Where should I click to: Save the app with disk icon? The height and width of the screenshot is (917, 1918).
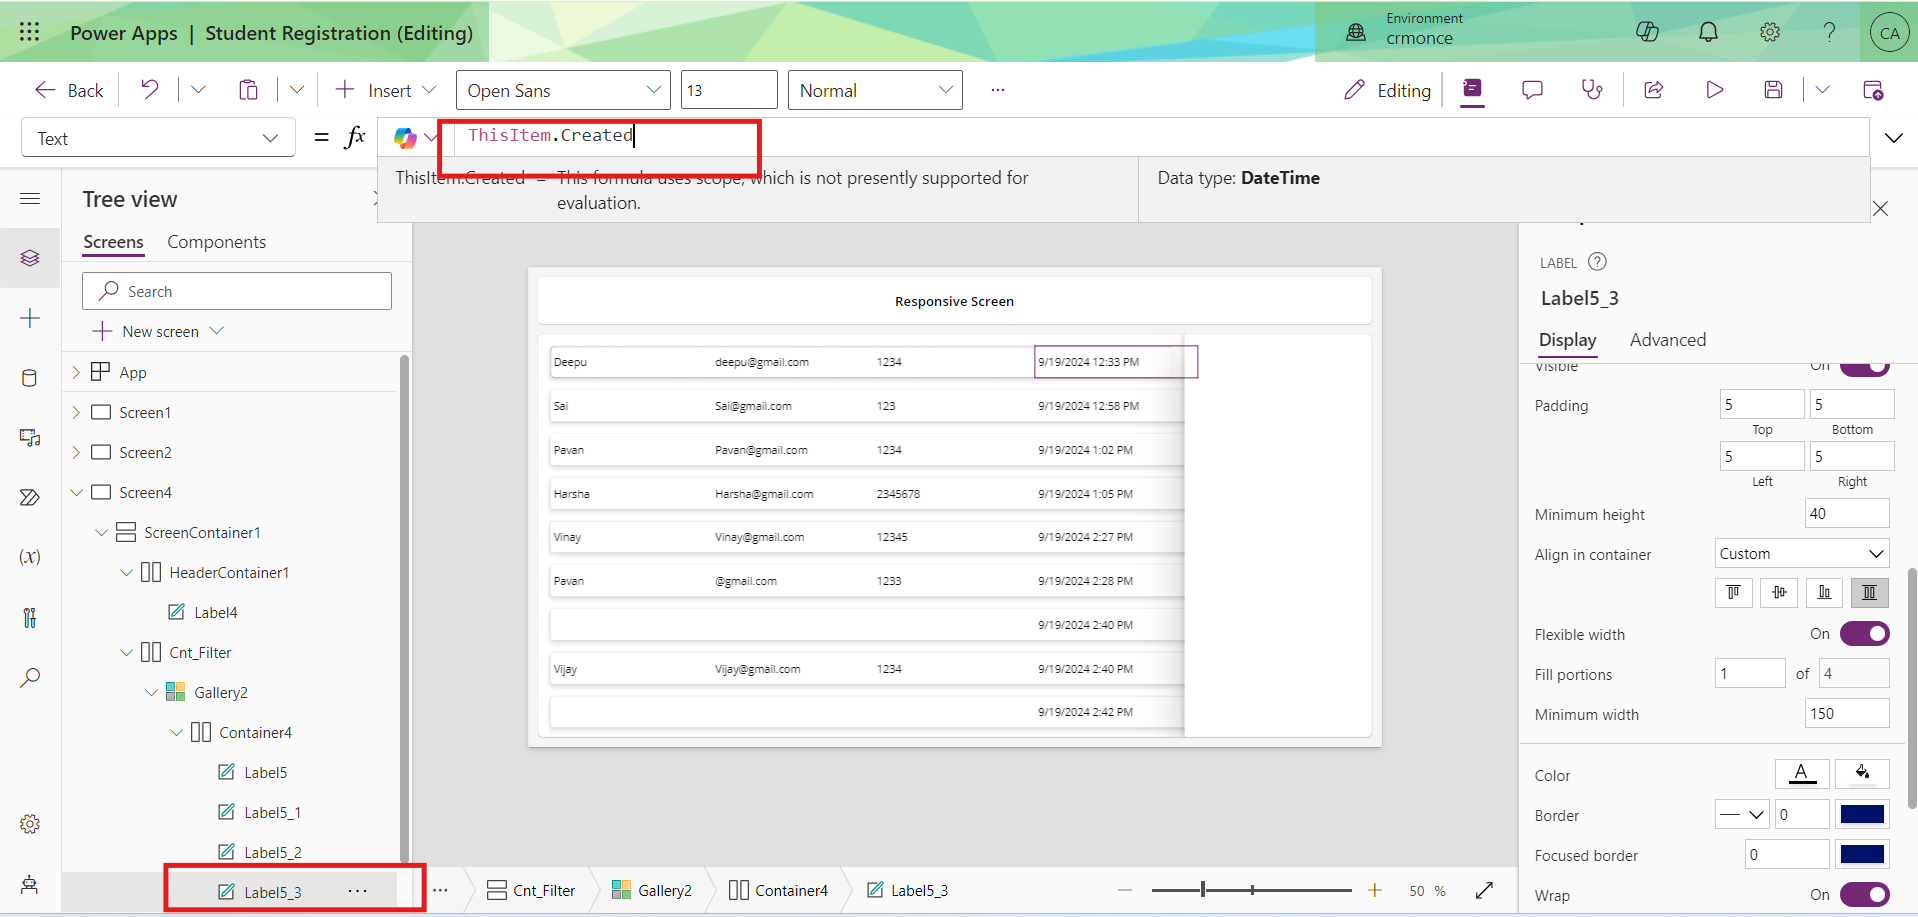(1773, 90)
